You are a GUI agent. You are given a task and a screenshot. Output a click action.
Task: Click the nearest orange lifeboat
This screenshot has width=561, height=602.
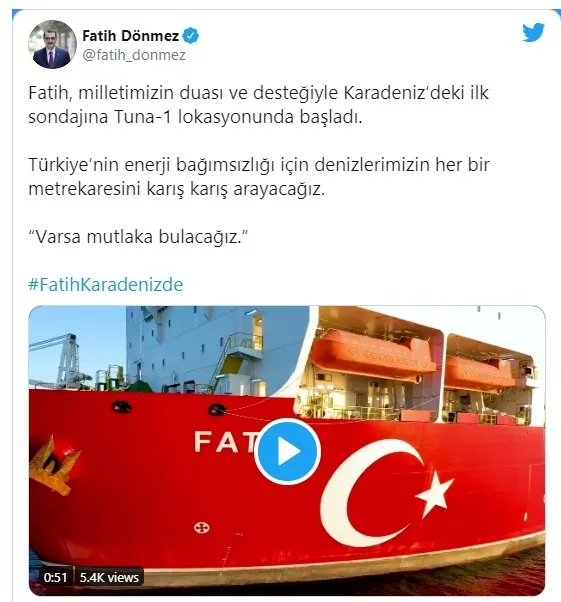pos(372,355)
